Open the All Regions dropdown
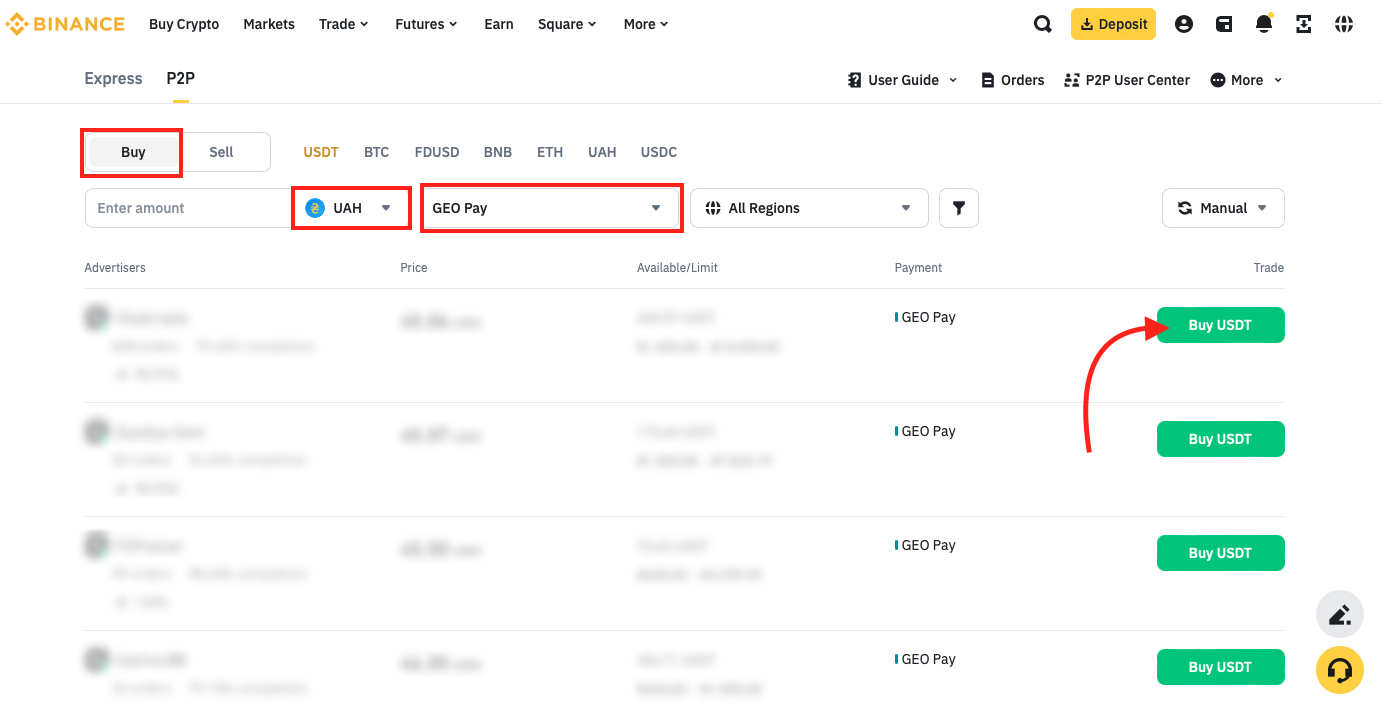Screen dimensions: 1382x708 pyautogui.click(x=809, y=208)
